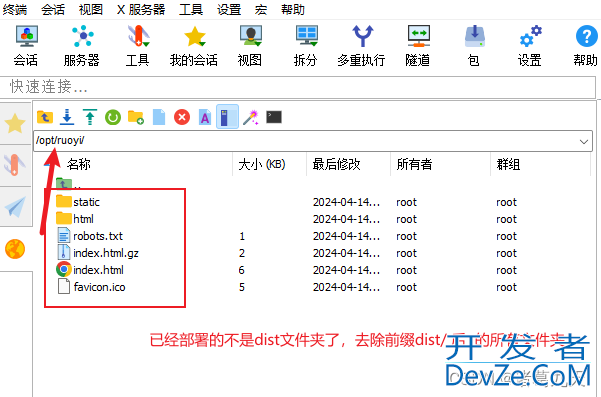The height and width of the screenshot is (397, 601).
Task: Open the 宏 menu
Action: coord(261,9)
